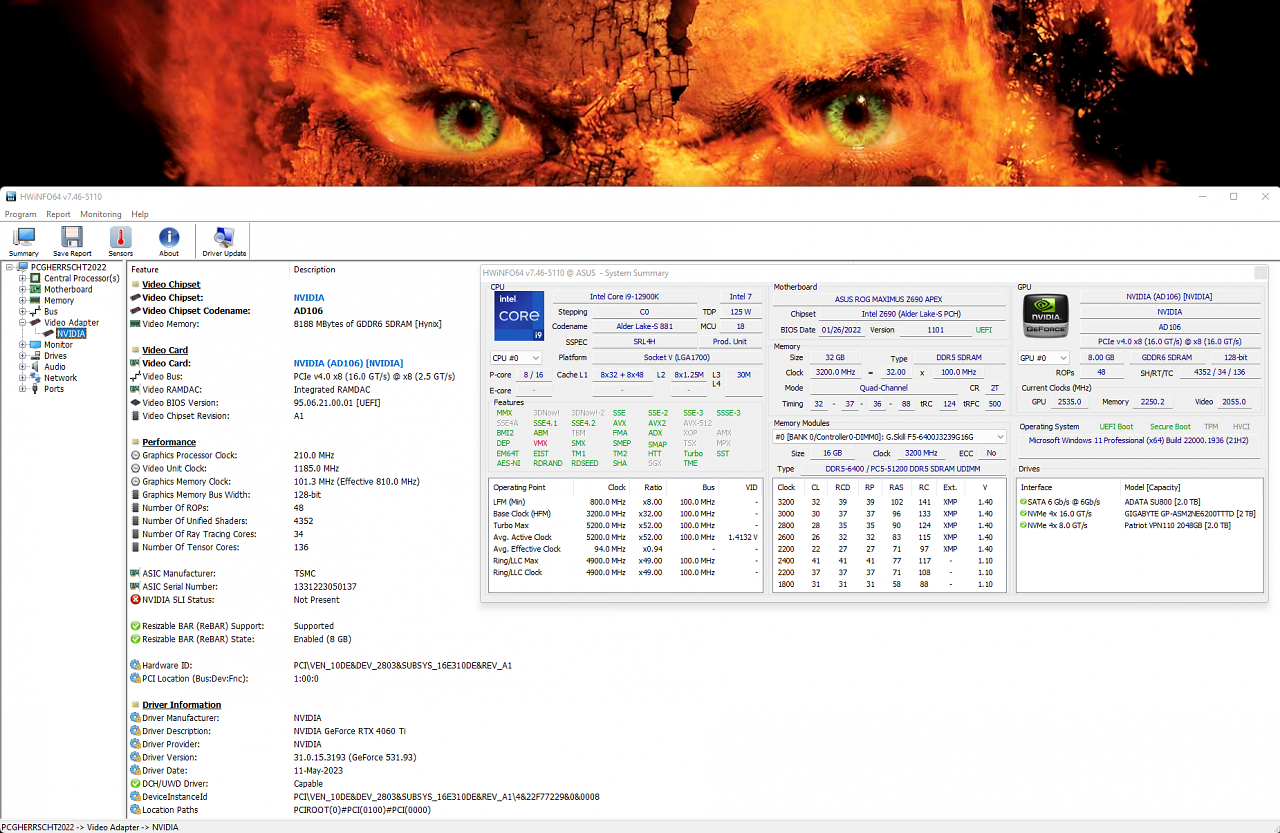Click the SATA drive status indicator
1280x833 pixels.
(x=1024, y=501)
